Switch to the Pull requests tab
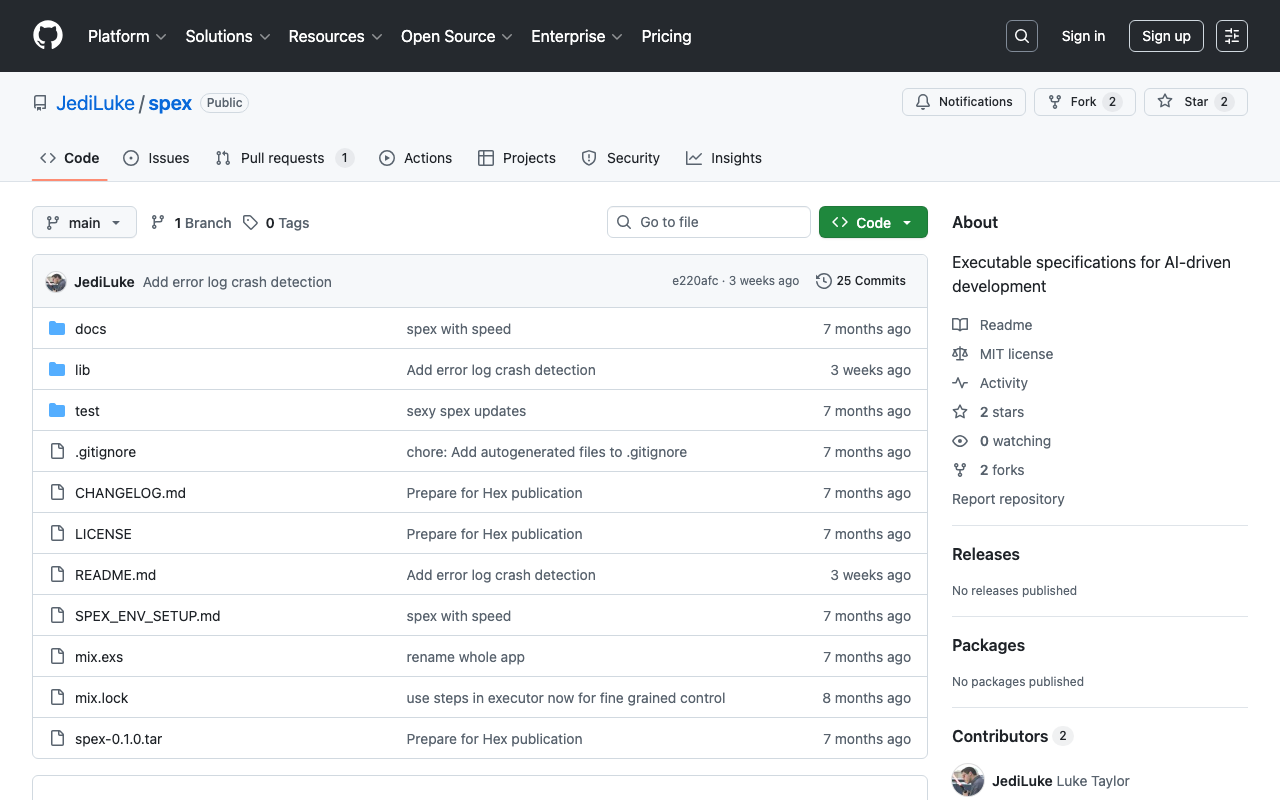The width and height of the screenshot is (1280, 800). (x=283, y=157)
